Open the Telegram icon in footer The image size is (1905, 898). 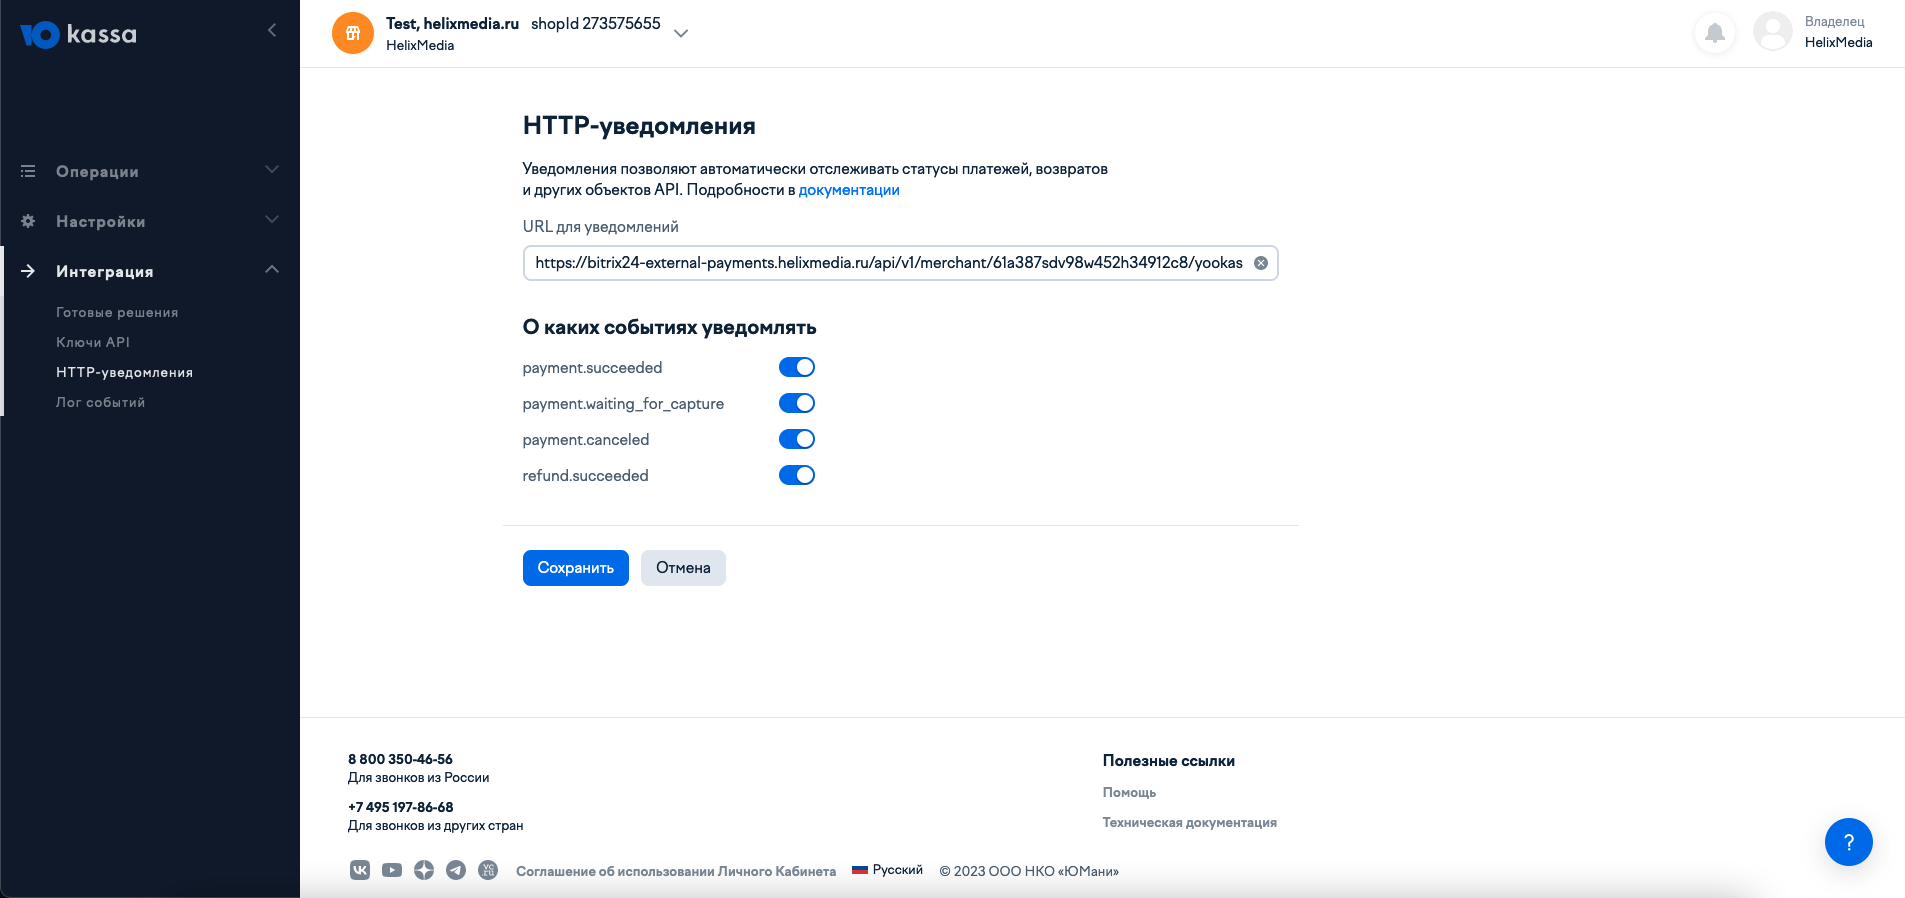(456, 870)
